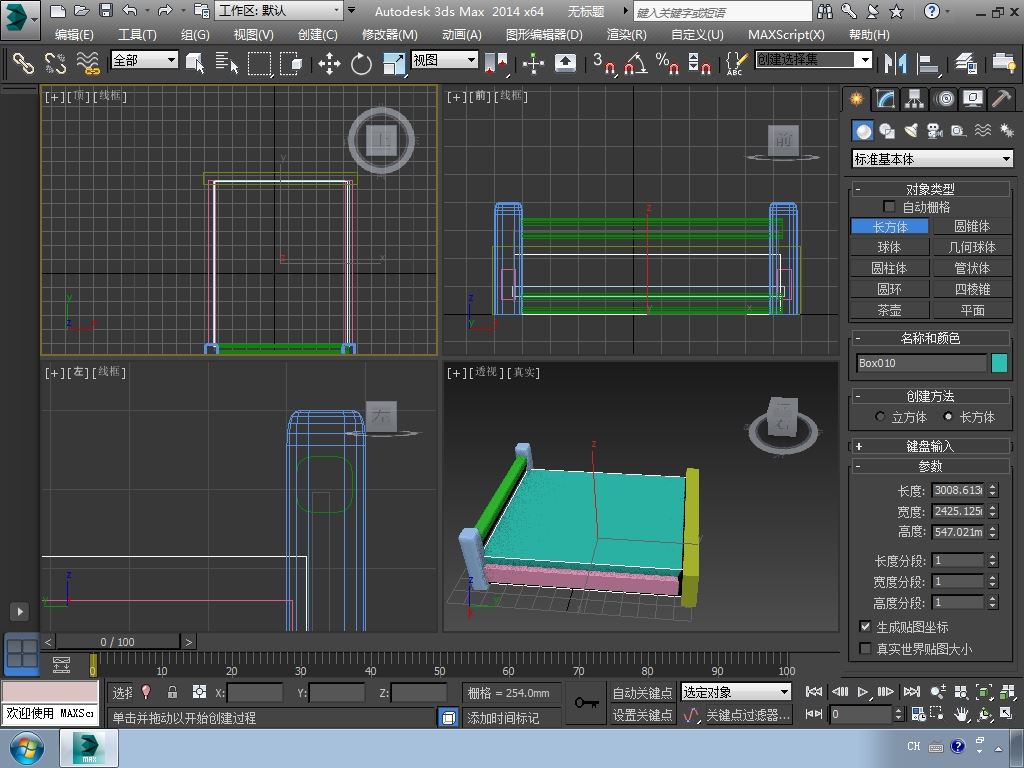The height and width of the screenshot is (768, 1024).
Task: Open Select by Name list tool
Action: [x=227, y=63]
